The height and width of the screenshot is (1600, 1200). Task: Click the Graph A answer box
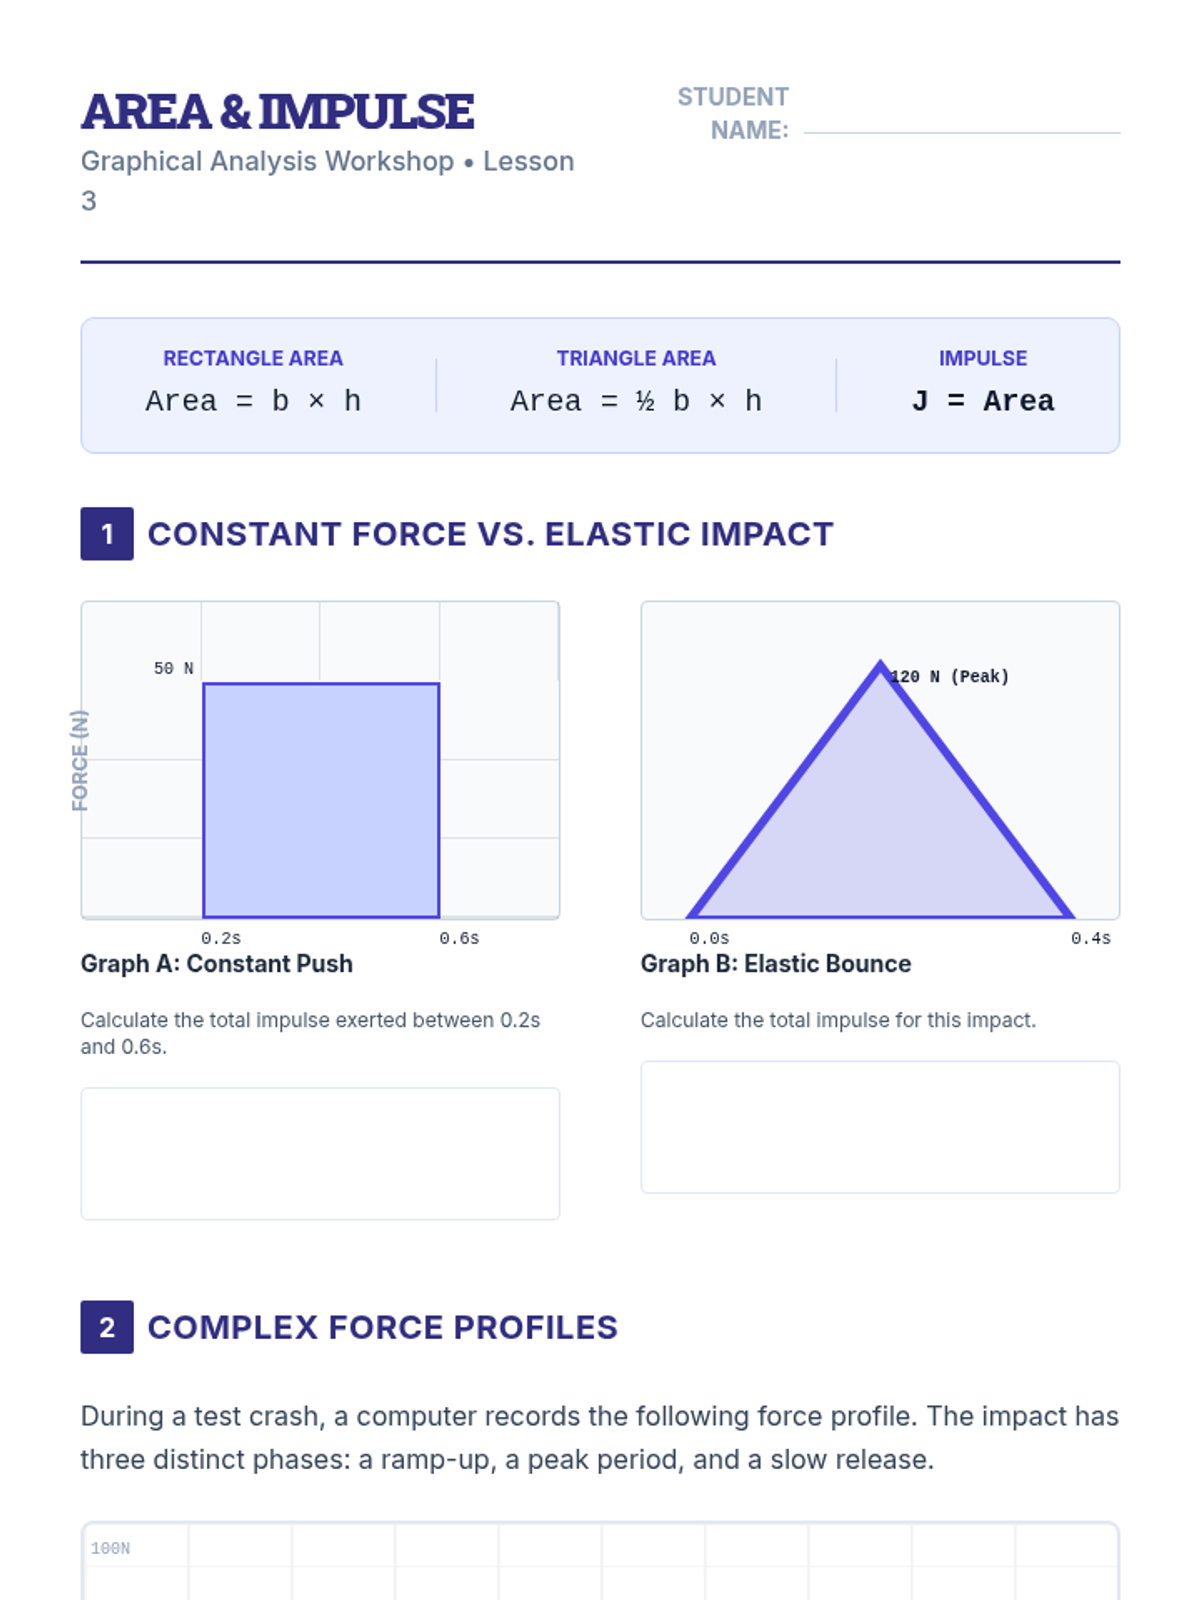pos(320,1153)
